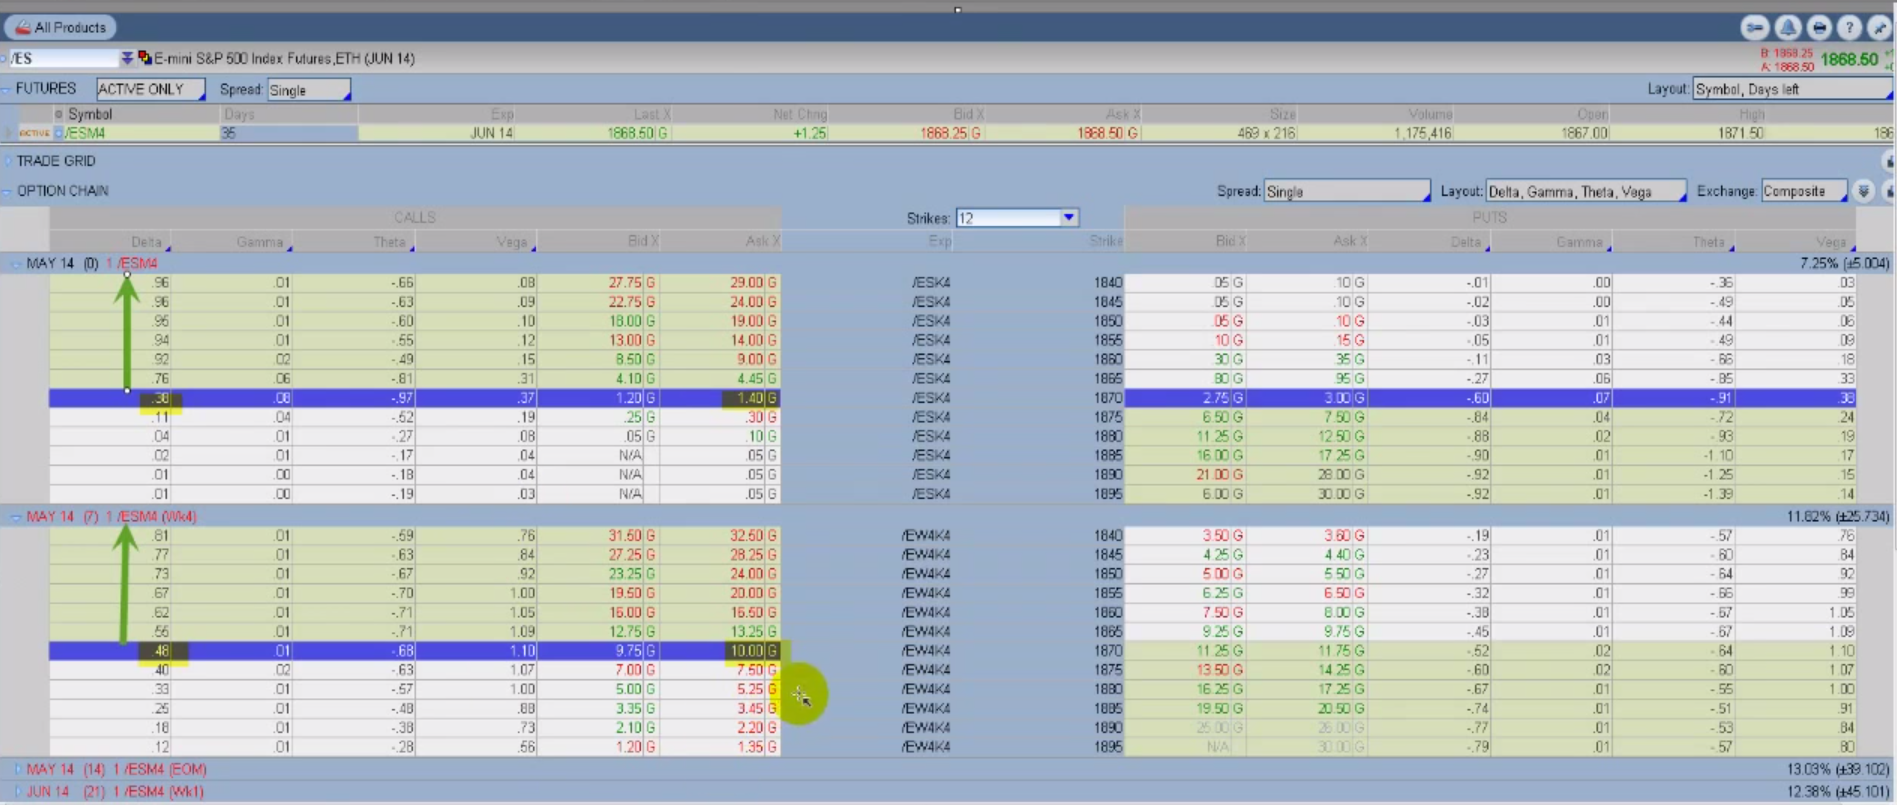The image size is (1897, 805).
Task: Click the 1.40 call ask at 1870 strike
Action: click(x=750, y=398)
